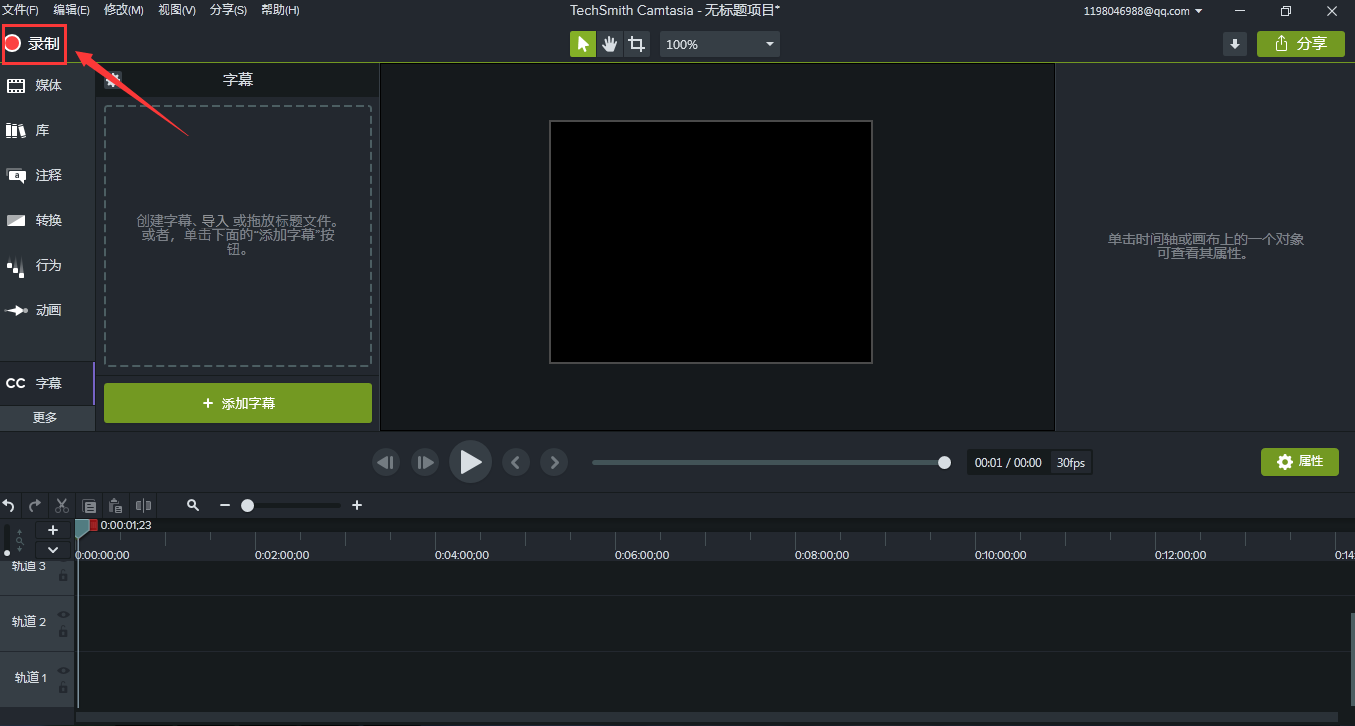Viewport: 1355px width, 726px height.
Task: Add a new track with plus button
Action: tap(53, 530)
